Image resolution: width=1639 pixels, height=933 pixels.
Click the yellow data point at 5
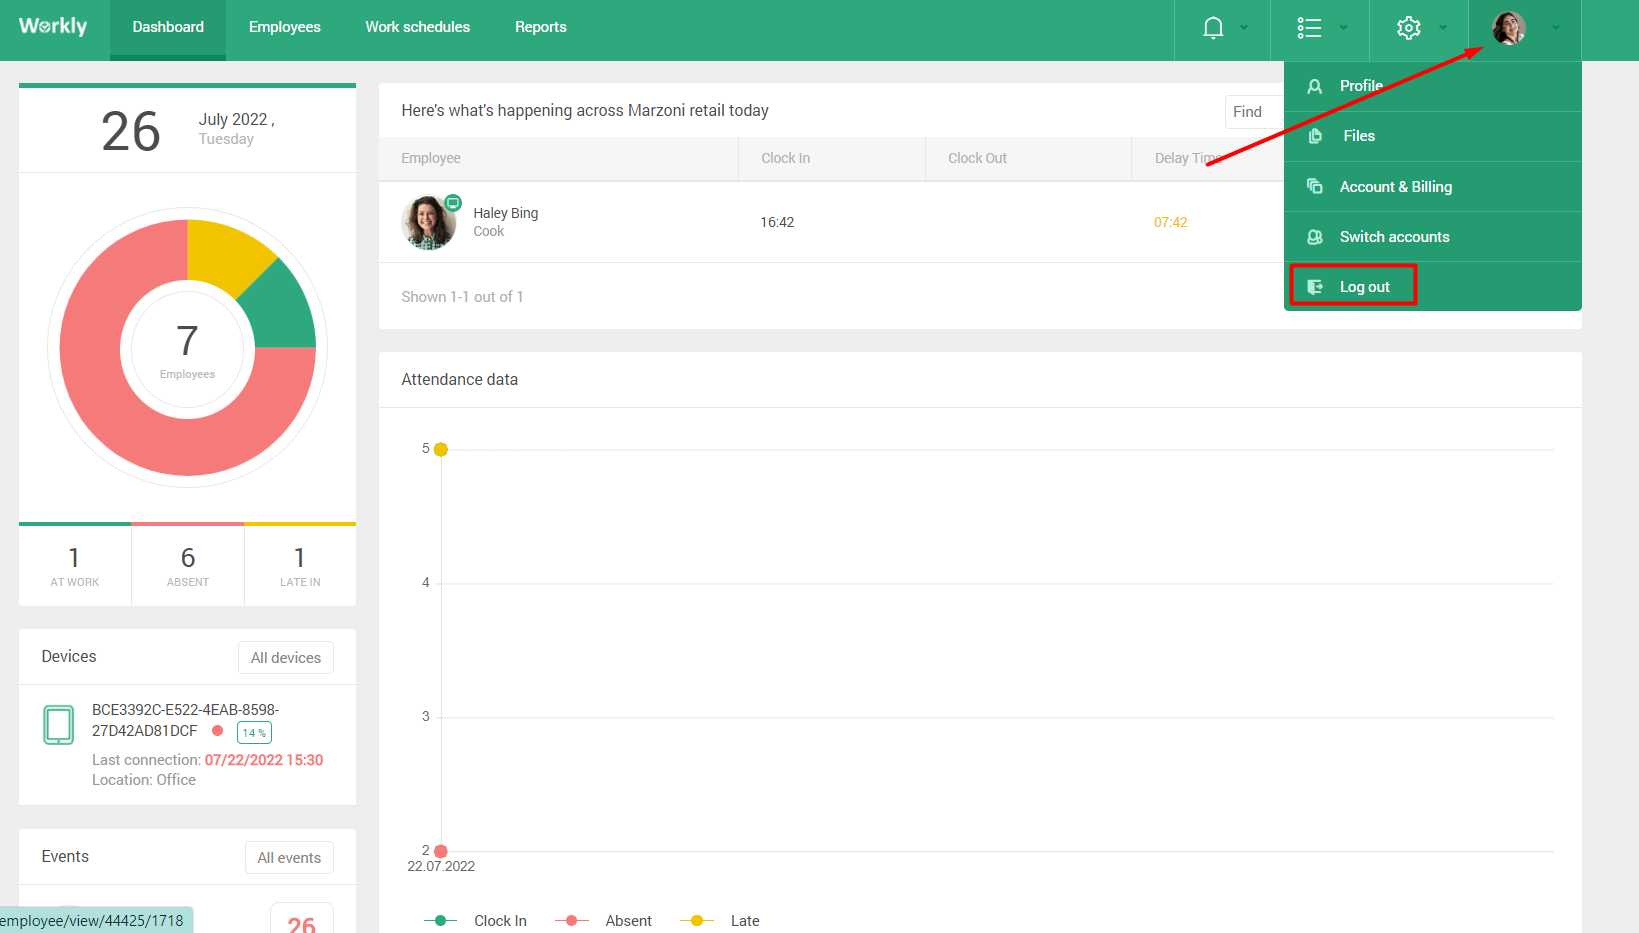[441, 450]
